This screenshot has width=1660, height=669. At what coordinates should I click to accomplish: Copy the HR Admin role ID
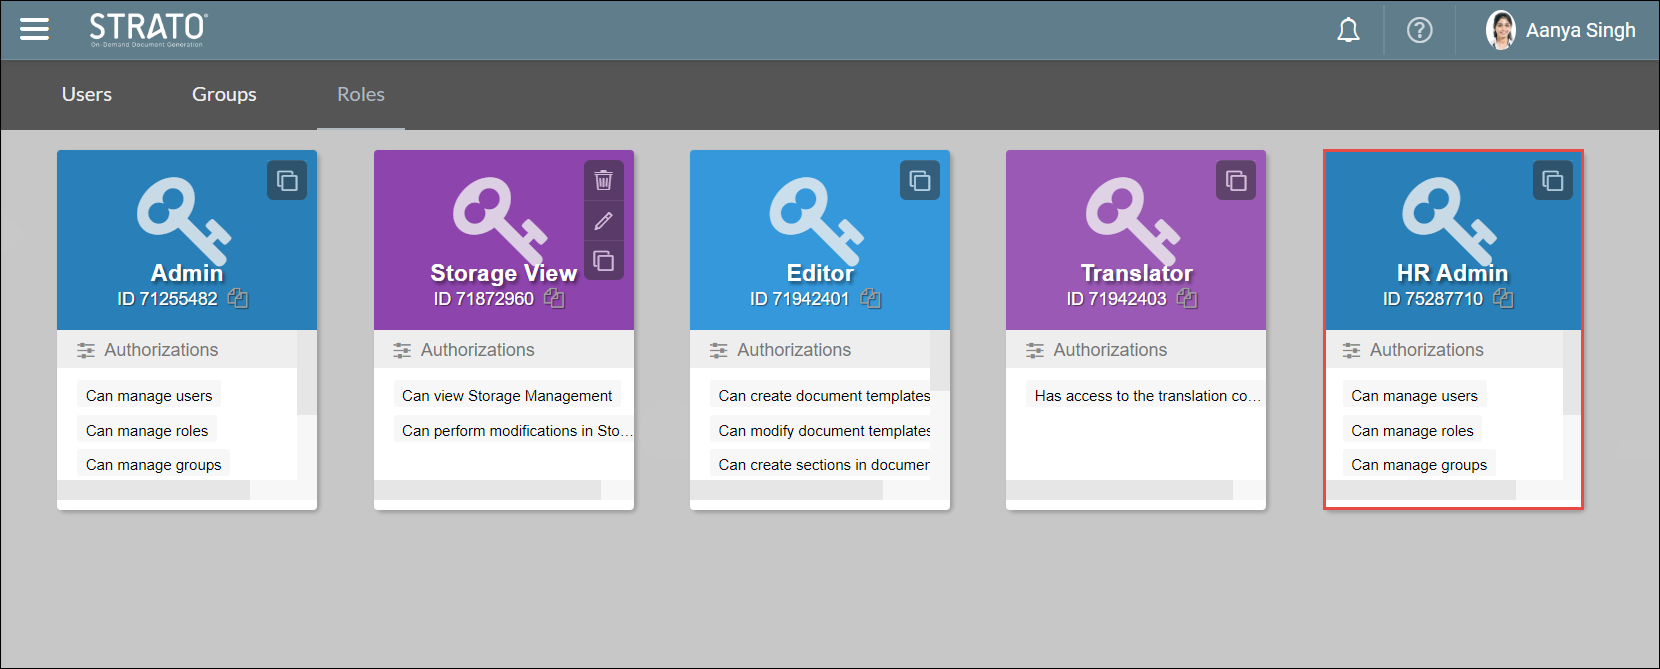click(1503, 298)
